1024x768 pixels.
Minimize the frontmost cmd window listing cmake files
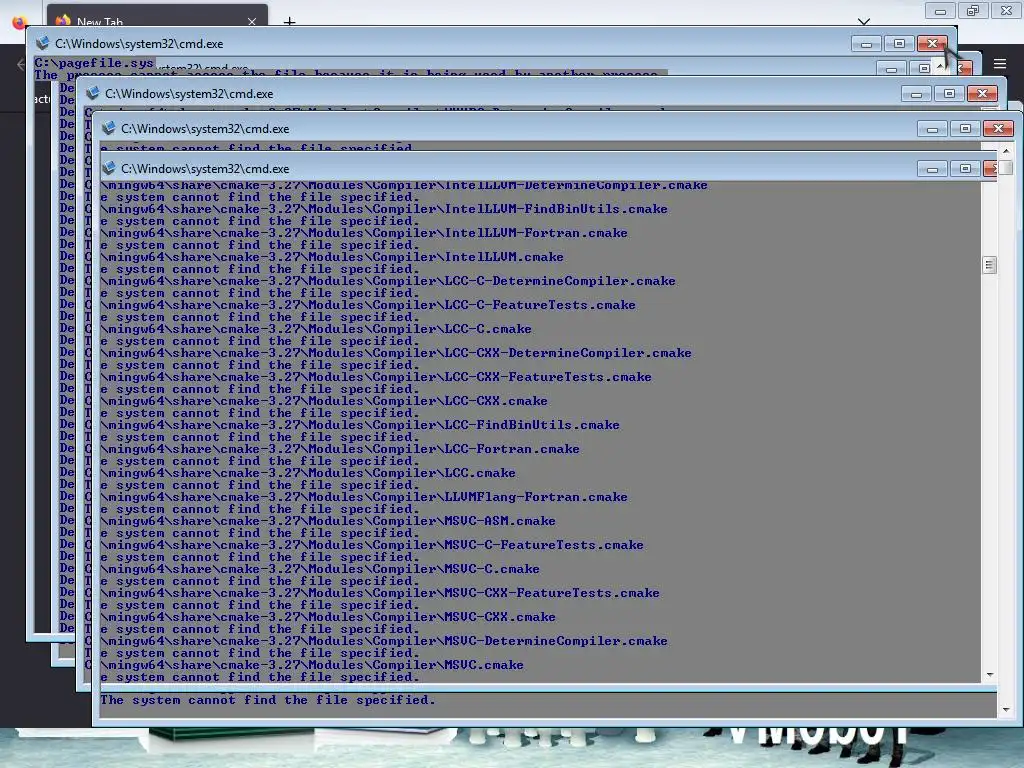click(932, 169)
